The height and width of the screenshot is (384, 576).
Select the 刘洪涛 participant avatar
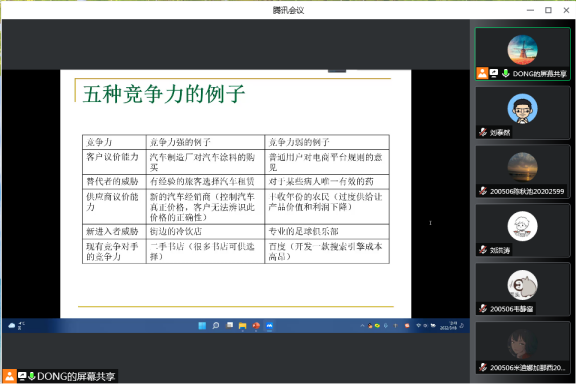(x=522, y=226)
